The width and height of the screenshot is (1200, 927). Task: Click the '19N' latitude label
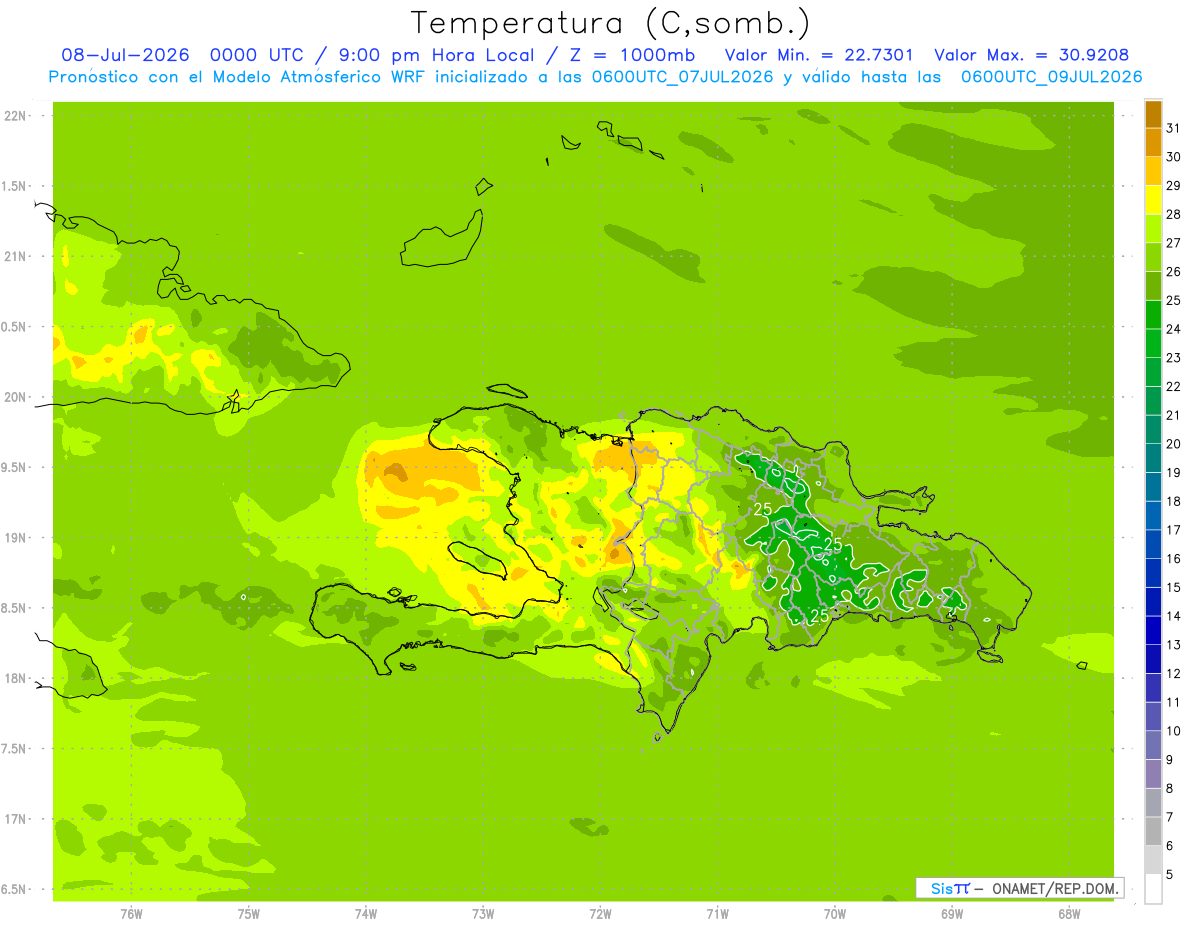(15, 538)
